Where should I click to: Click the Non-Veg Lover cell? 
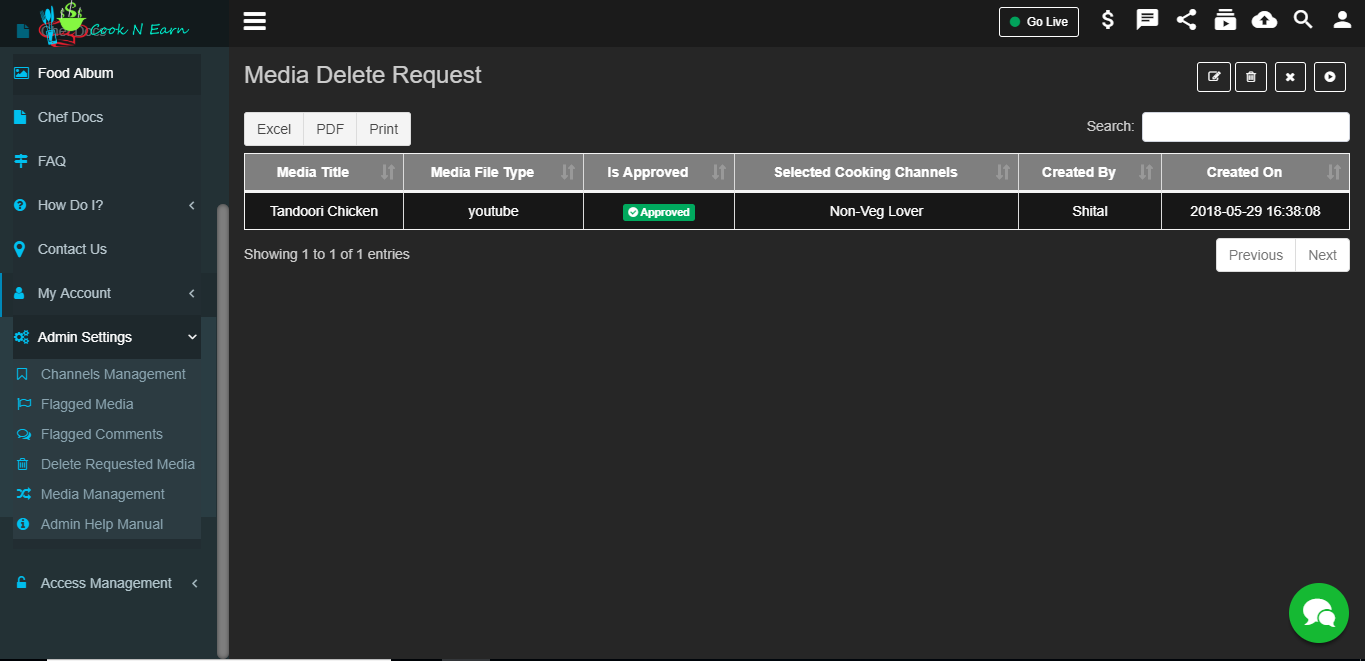(x=876, y=211)
